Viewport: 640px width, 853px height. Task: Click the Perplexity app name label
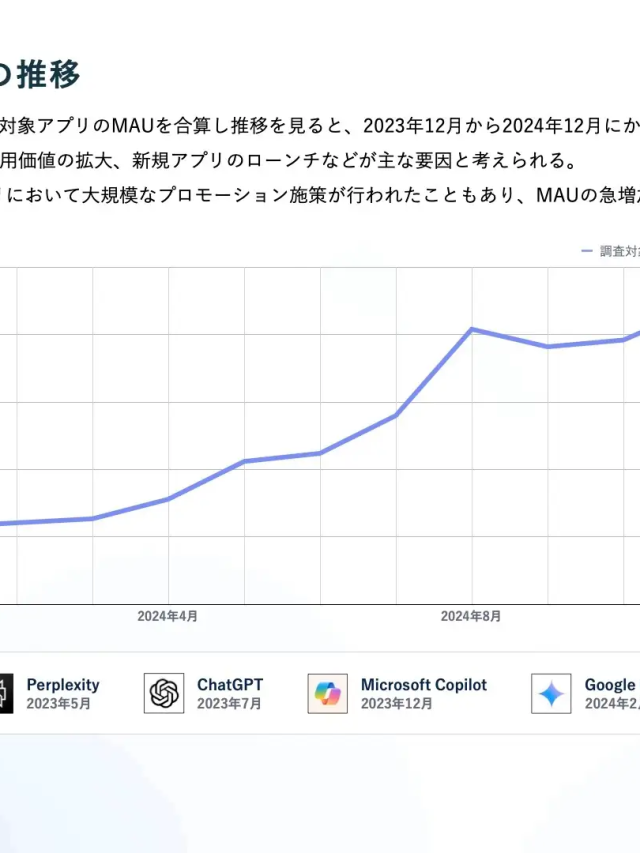click(x=63, y=685)
